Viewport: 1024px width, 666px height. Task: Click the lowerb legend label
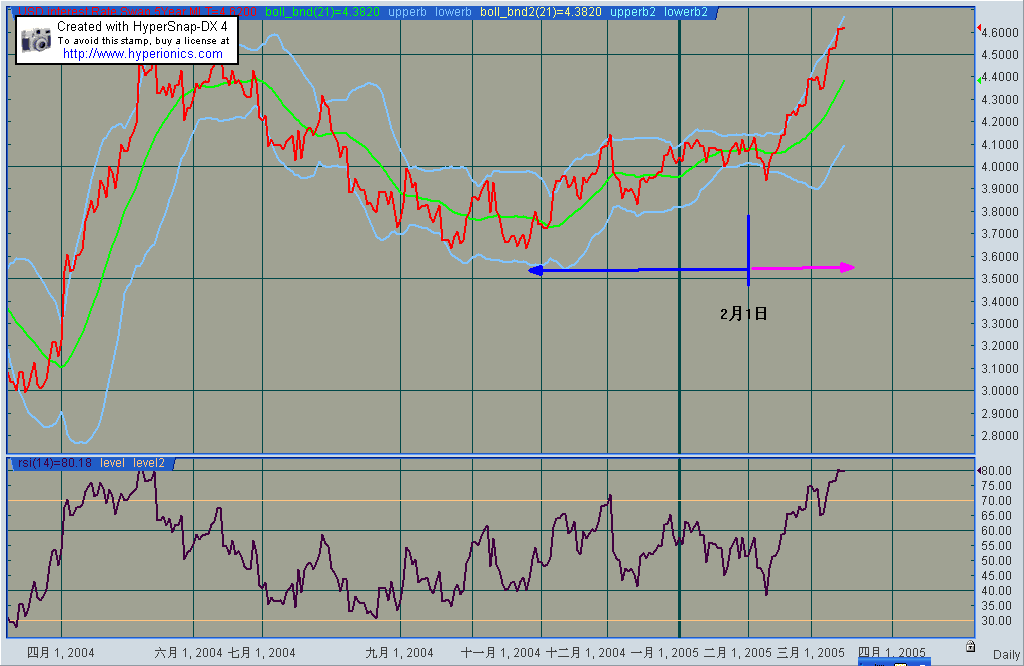click(453, 12)
